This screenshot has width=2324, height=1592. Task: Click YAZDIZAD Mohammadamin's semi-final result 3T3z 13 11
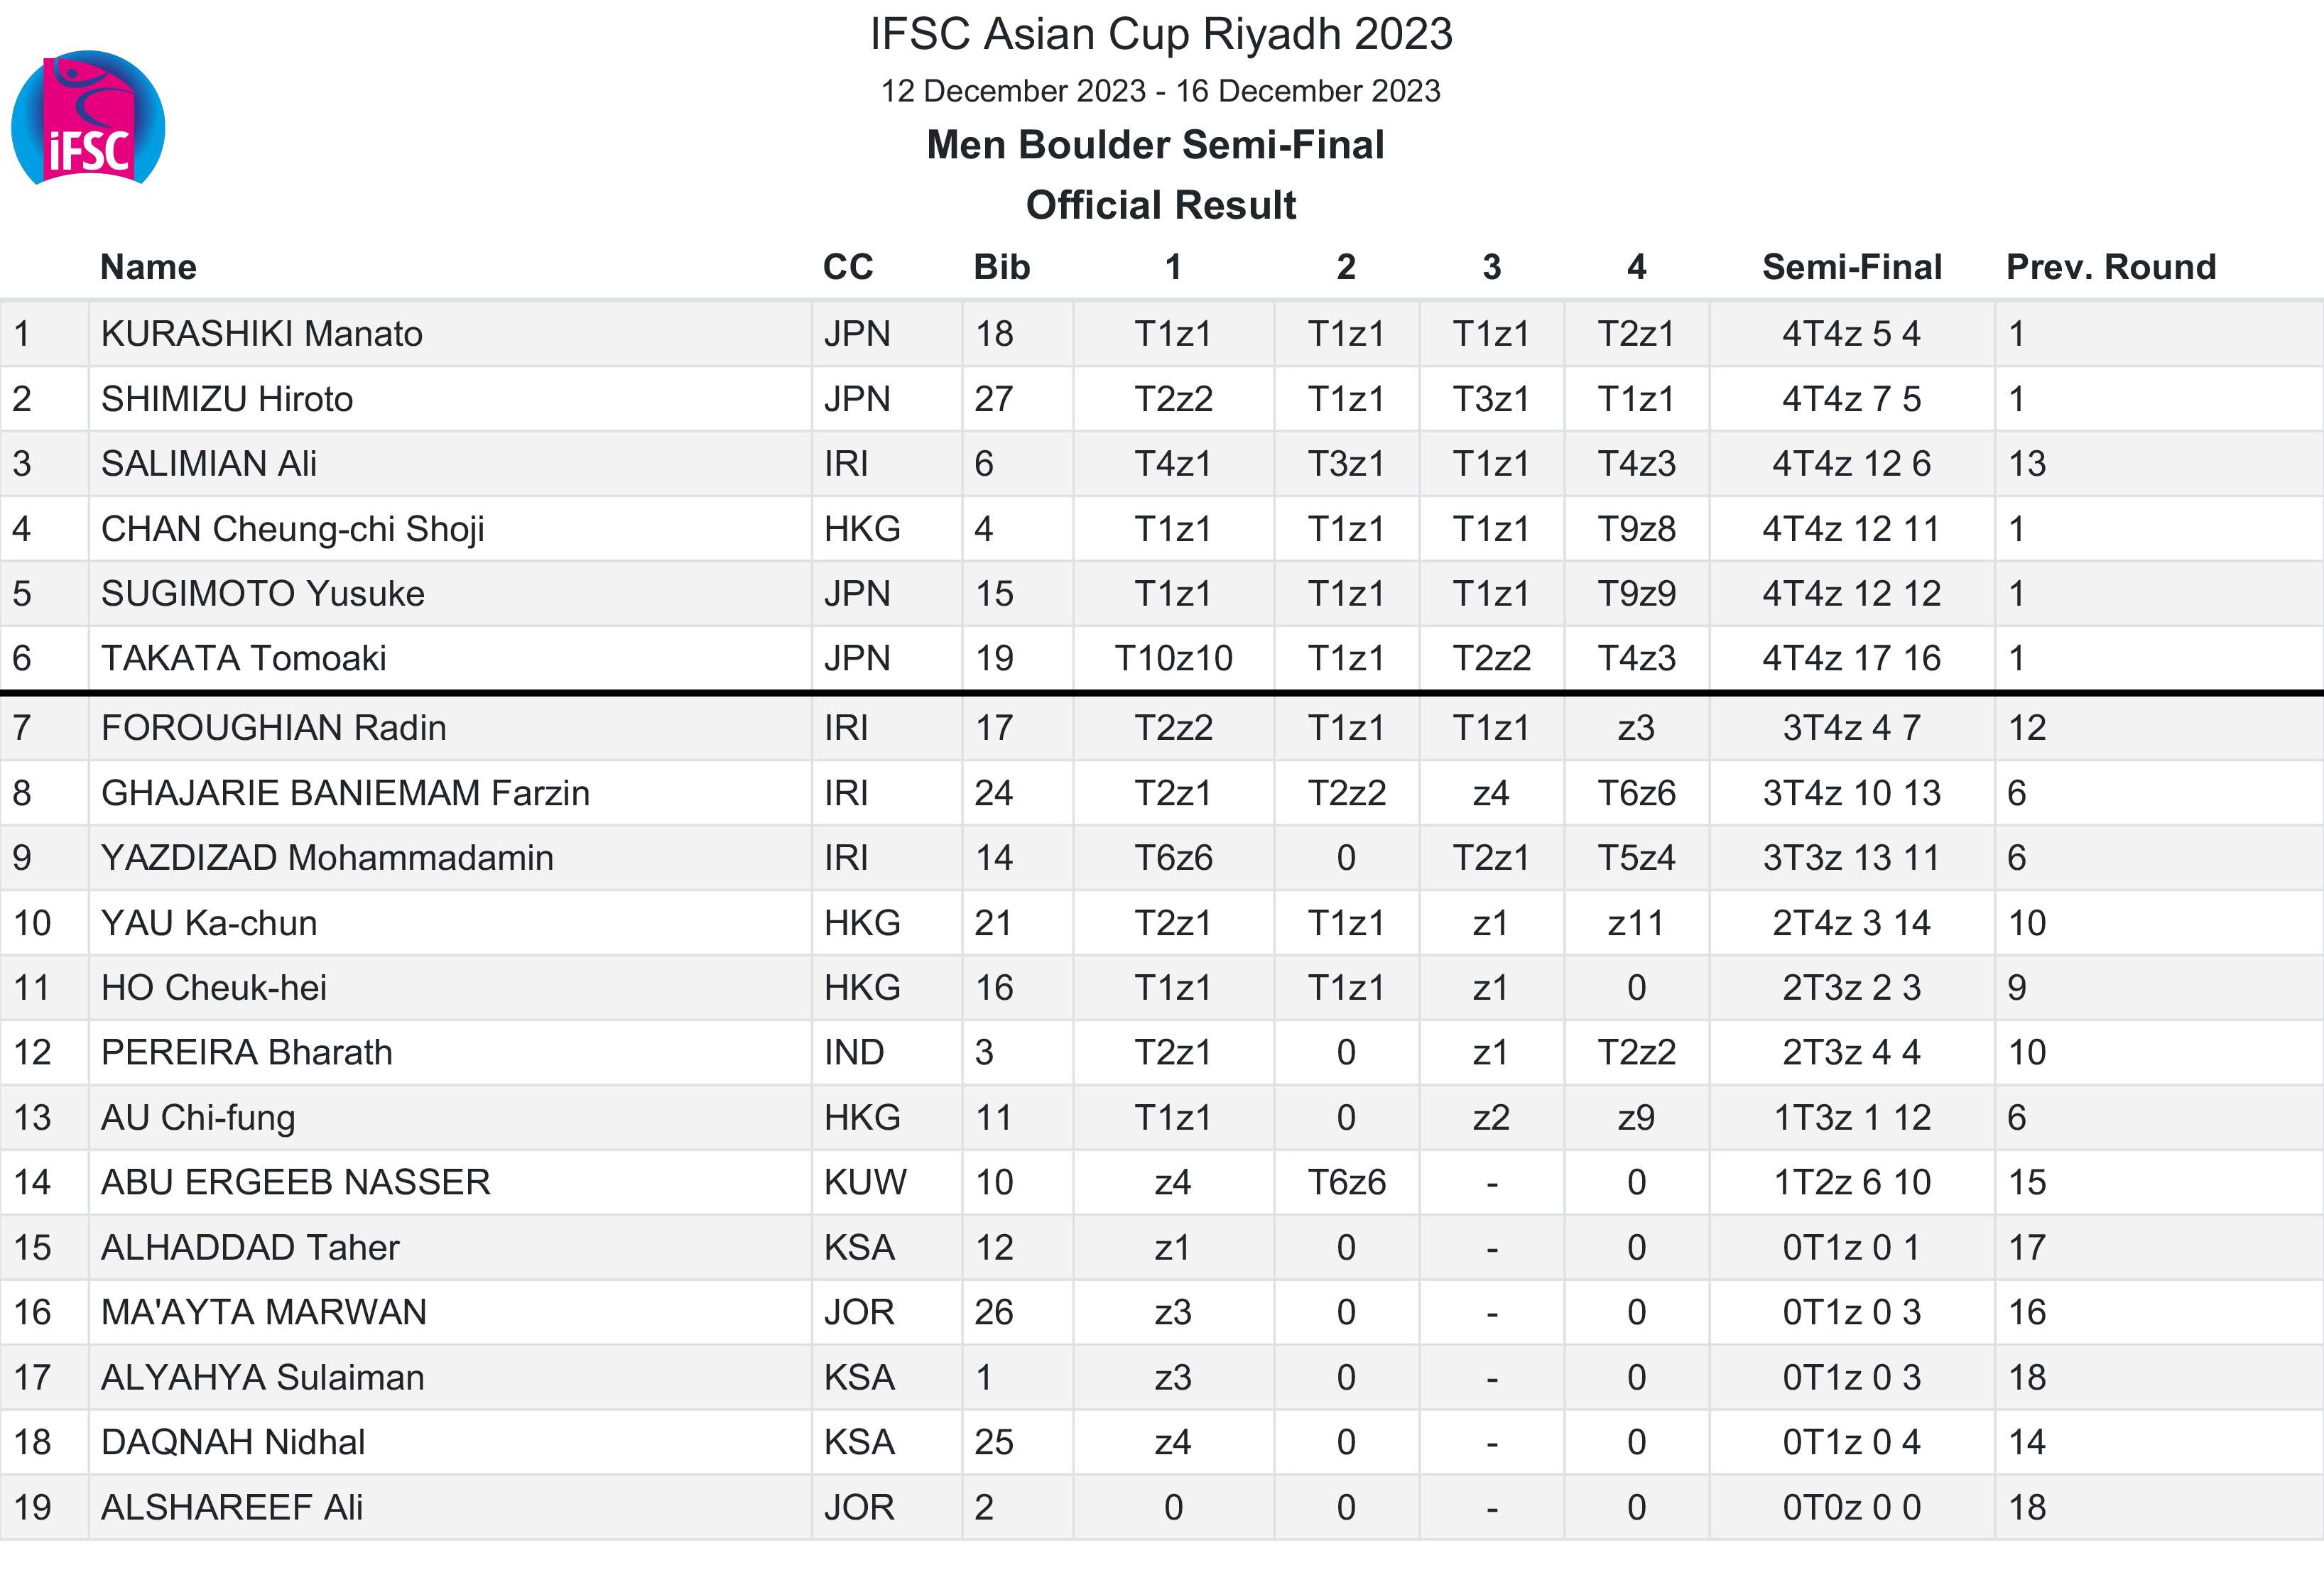[1851, 858]
